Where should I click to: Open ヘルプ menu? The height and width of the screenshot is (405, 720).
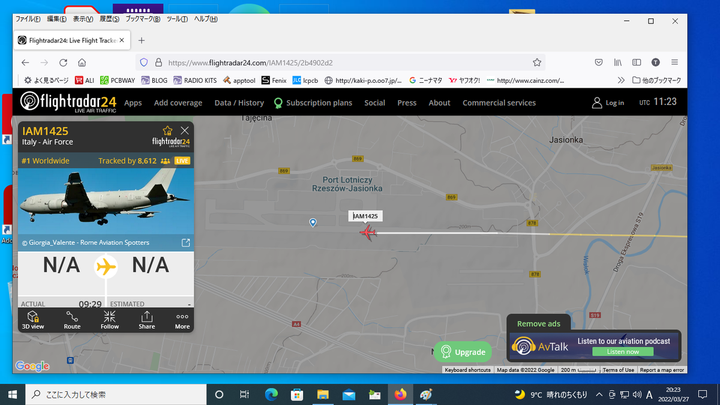coord(206,19)
